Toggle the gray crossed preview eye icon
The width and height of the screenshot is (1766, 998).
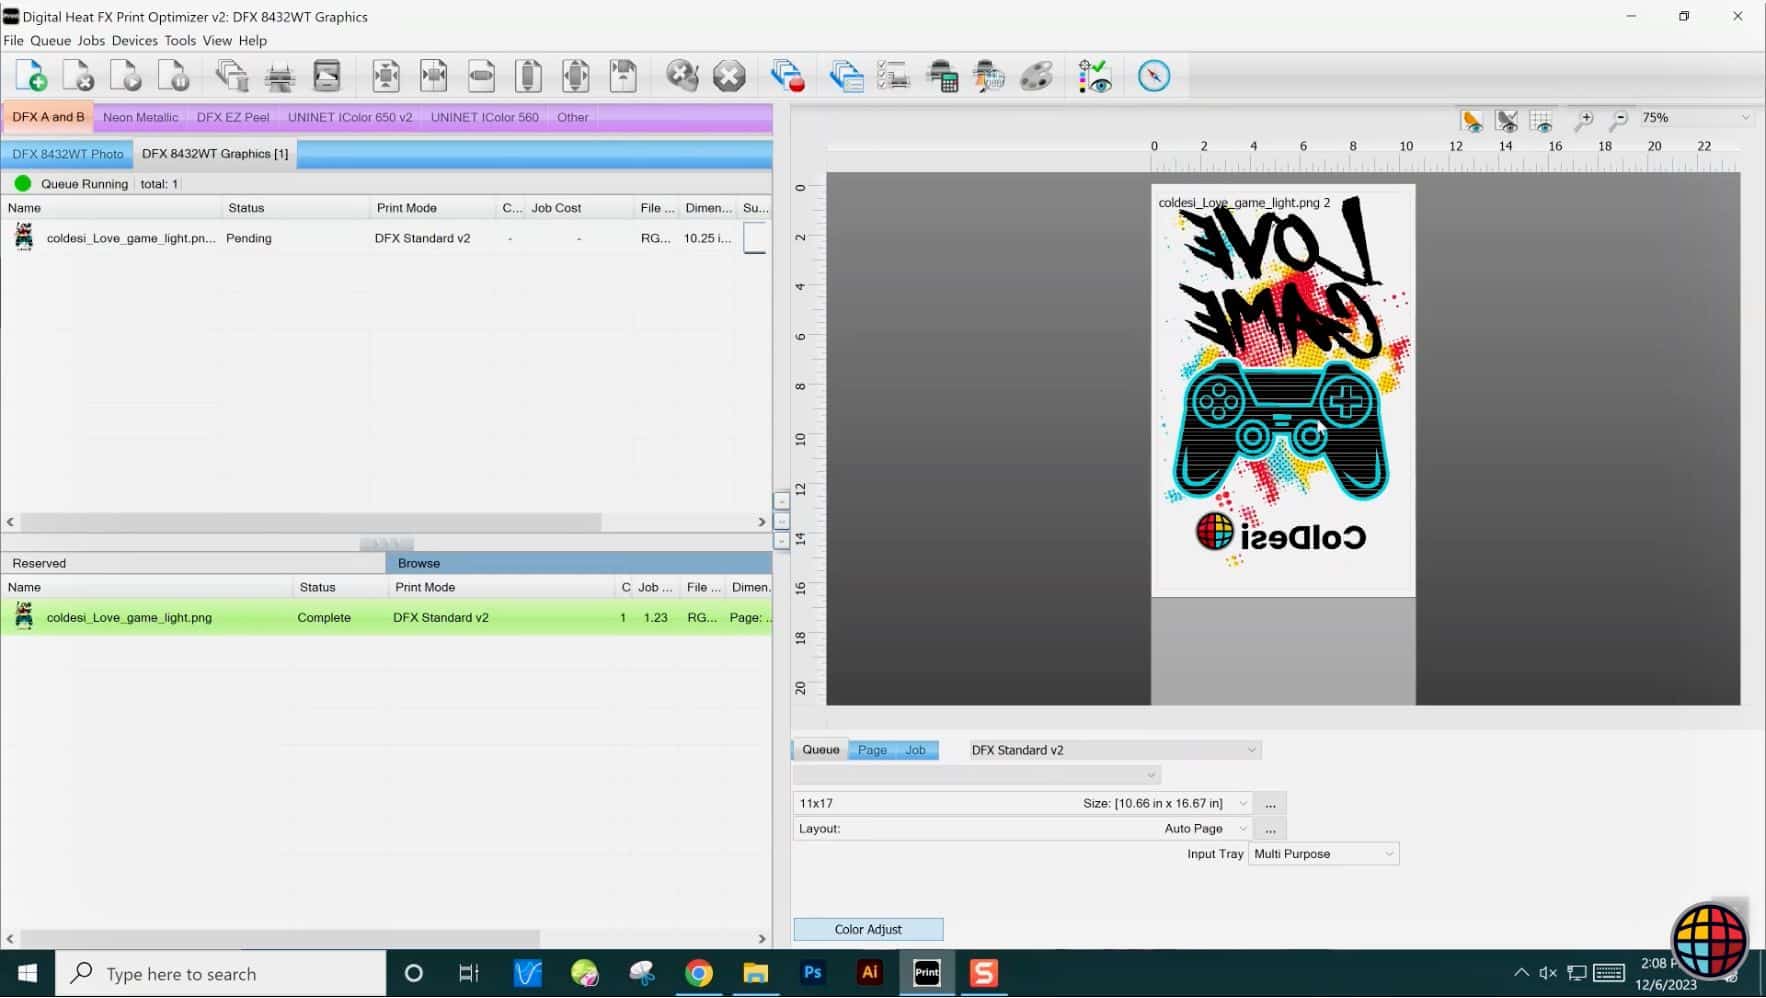pyautogui.click(x=1507, y=121)
